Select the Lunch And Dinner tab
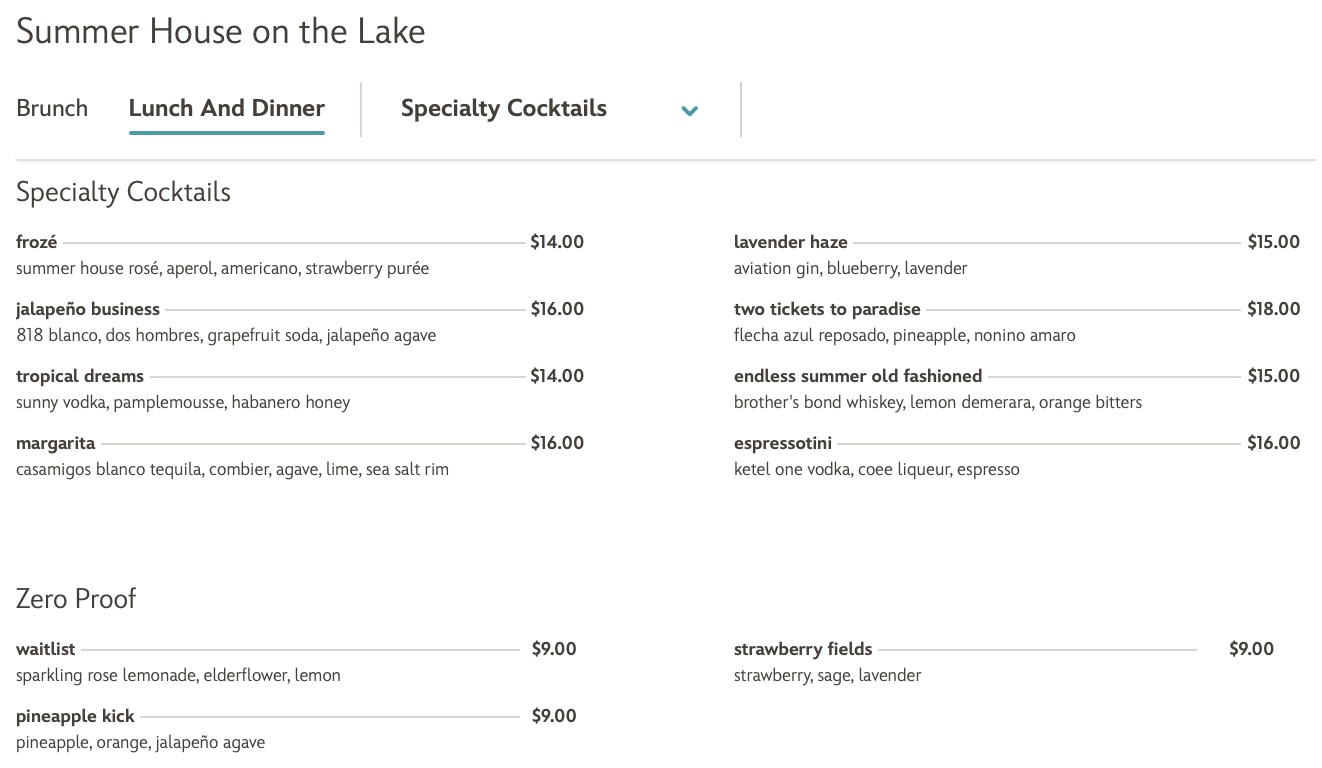The width and height of the screenshot is (1322, 768). (226, 107)
